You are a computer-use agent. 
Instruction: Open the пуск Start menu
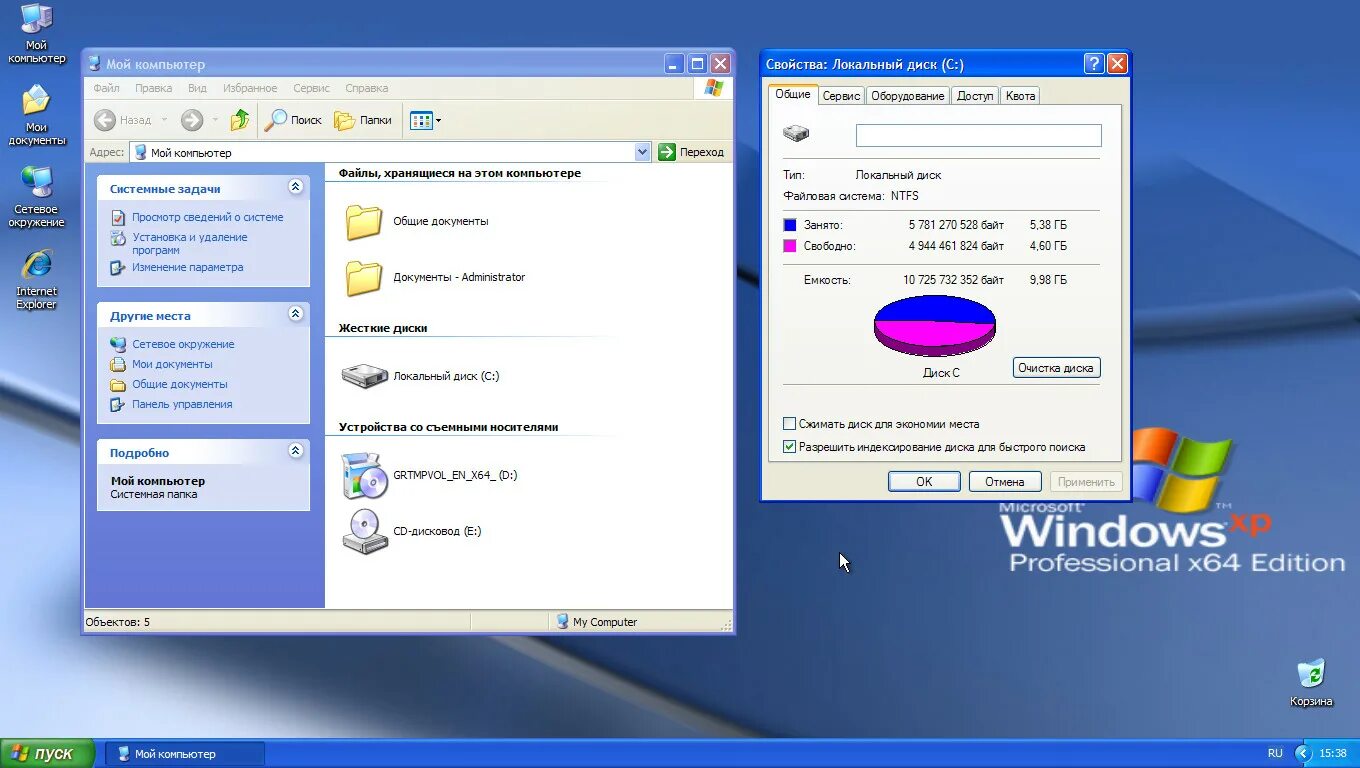(47, 754)
